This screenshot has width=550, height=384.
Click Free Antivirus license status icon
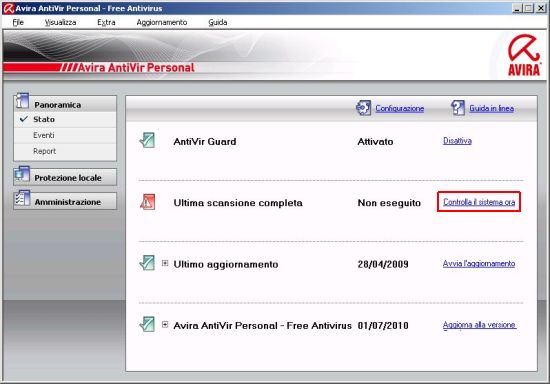(147, 324)
